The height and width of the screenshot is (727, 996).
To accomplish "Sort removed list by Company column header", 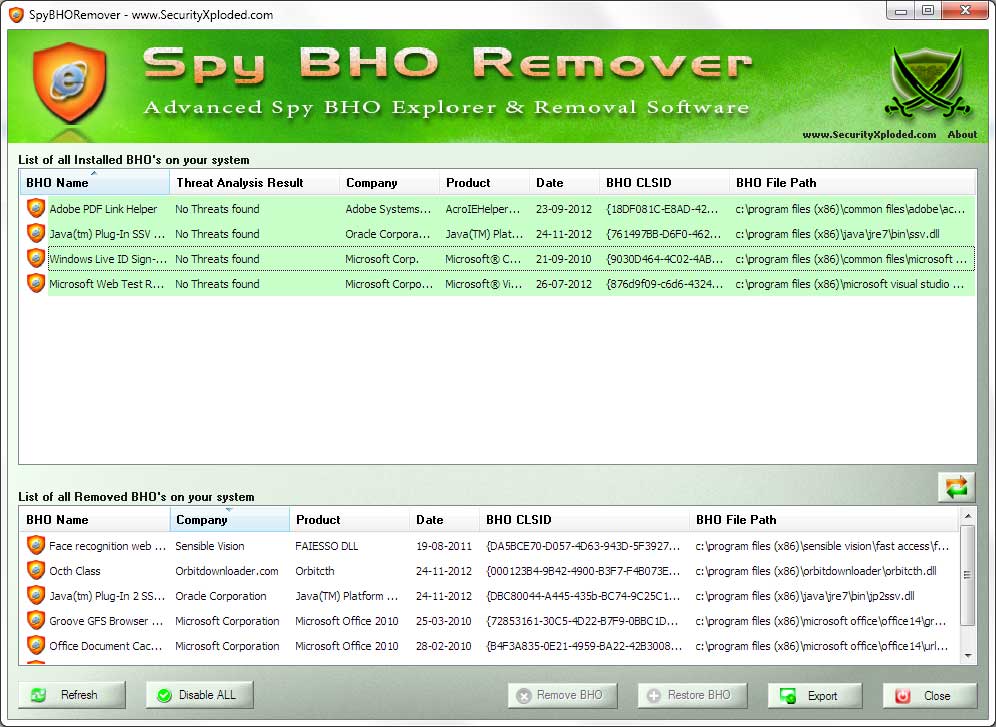I will click(x=229, y=520).
